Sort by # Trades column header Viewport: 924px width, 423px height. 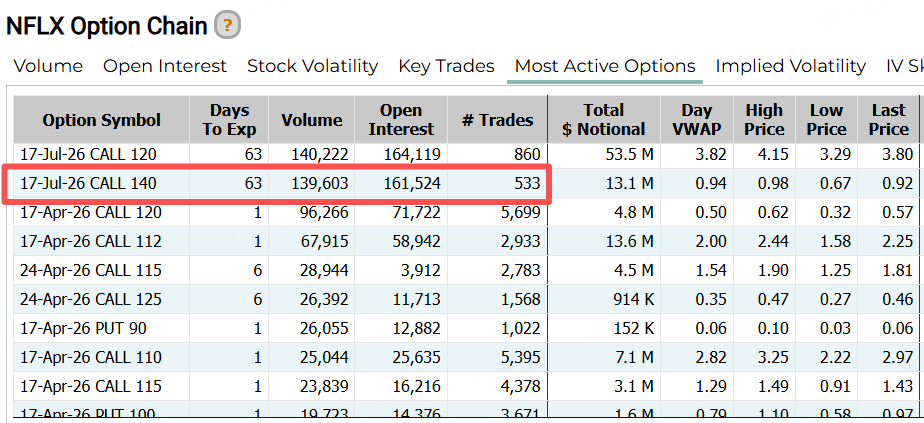point(497,120)
